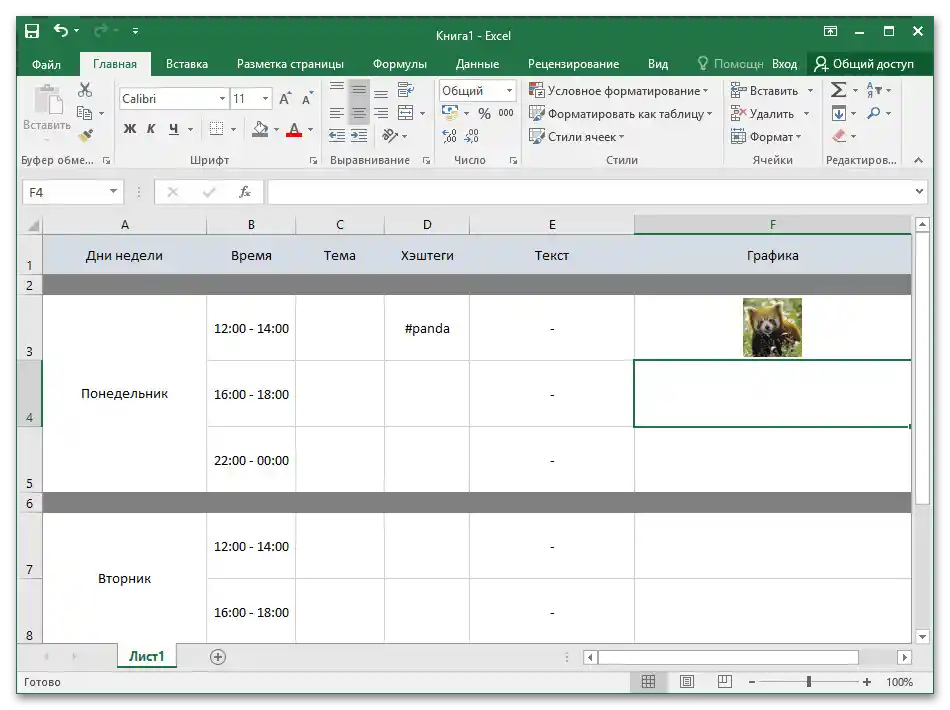Open the font size dropdown
The height and width of the screenshot is (710, 950).
[265, 99]
